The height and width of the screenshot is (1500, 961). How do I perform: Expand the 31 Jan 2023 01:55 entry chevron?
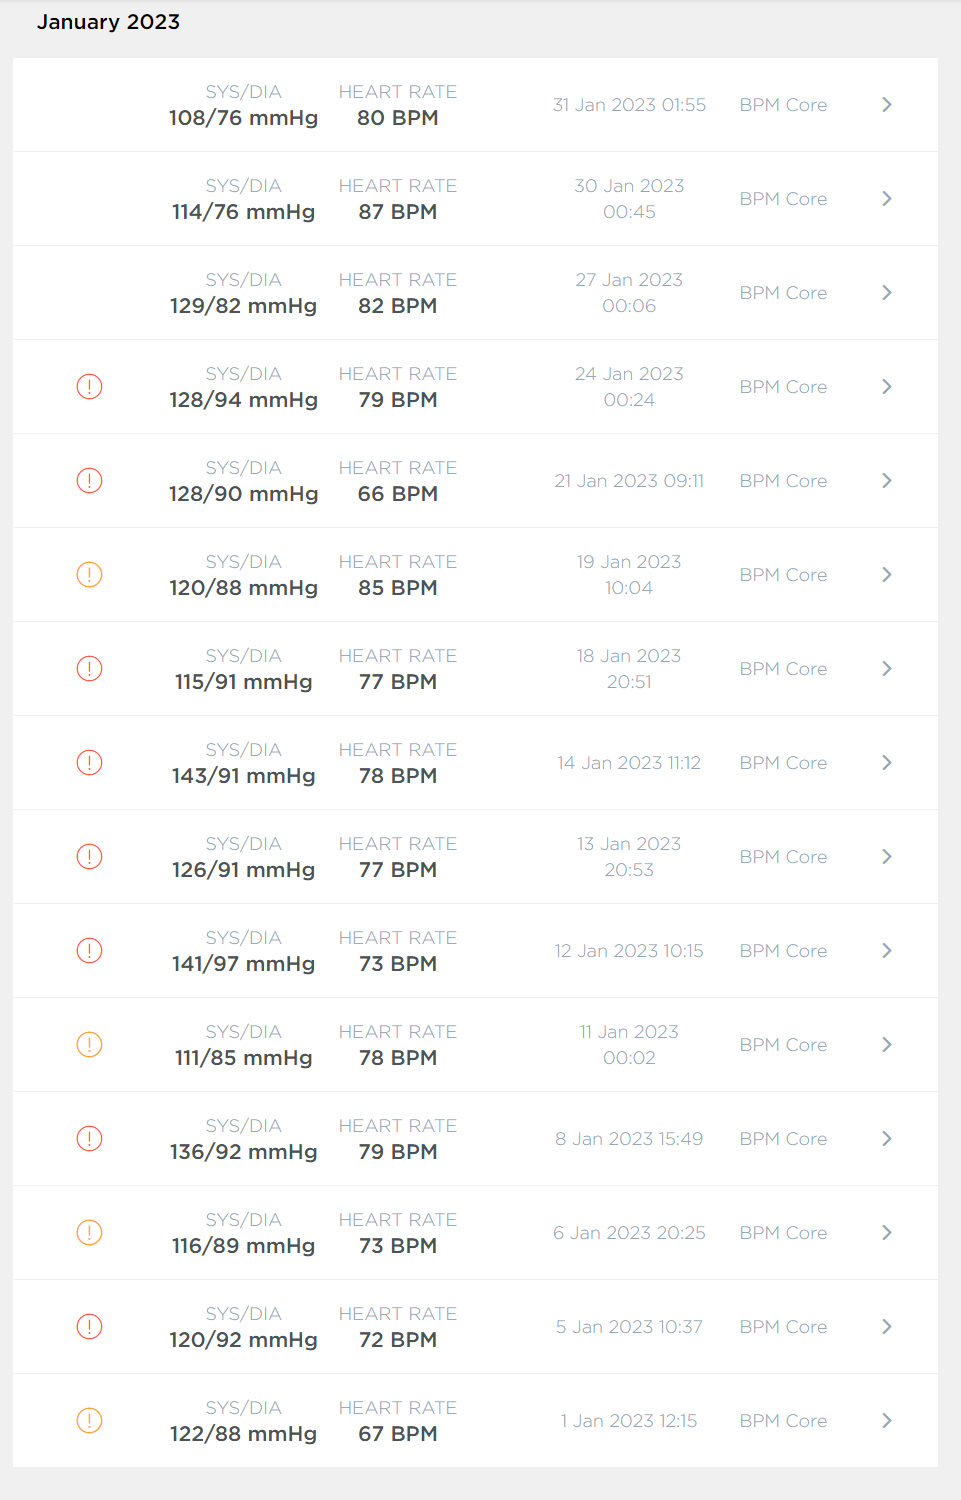[x=887, y=105]
